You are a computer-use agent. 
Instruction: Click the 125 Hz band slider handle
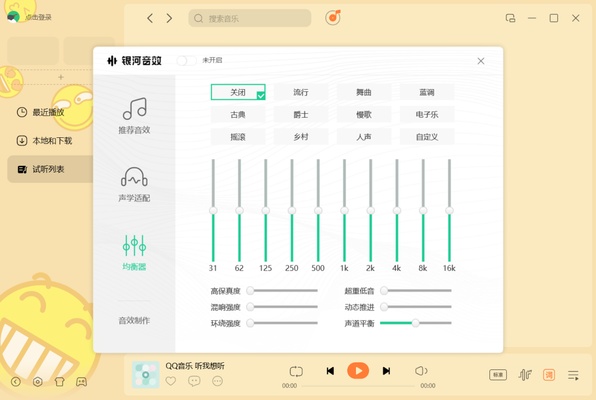coord(266,210)
